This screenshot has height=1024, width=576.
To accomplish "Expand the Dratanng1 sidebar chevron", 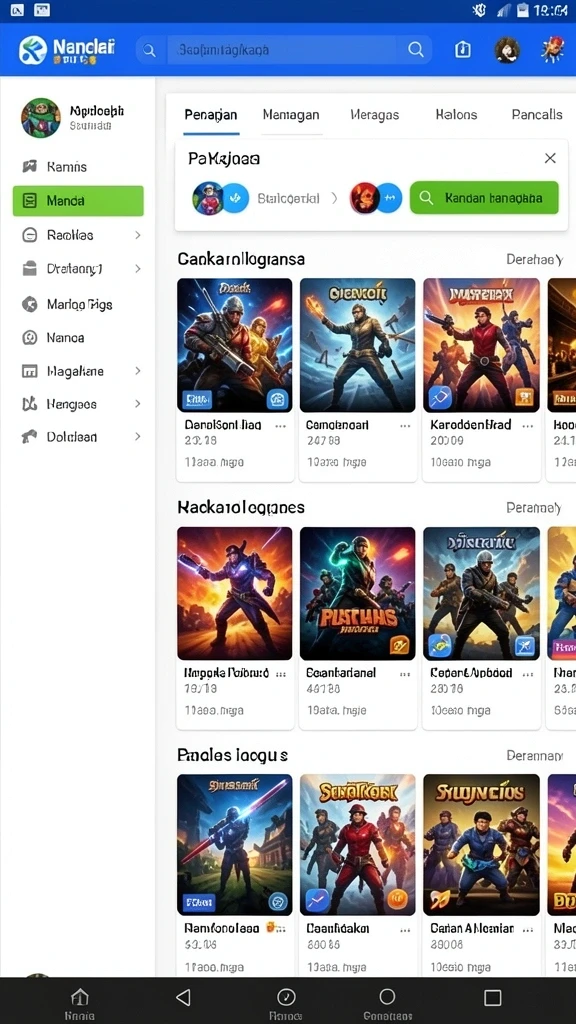I will pyautogui.click(x=138, y=268).
